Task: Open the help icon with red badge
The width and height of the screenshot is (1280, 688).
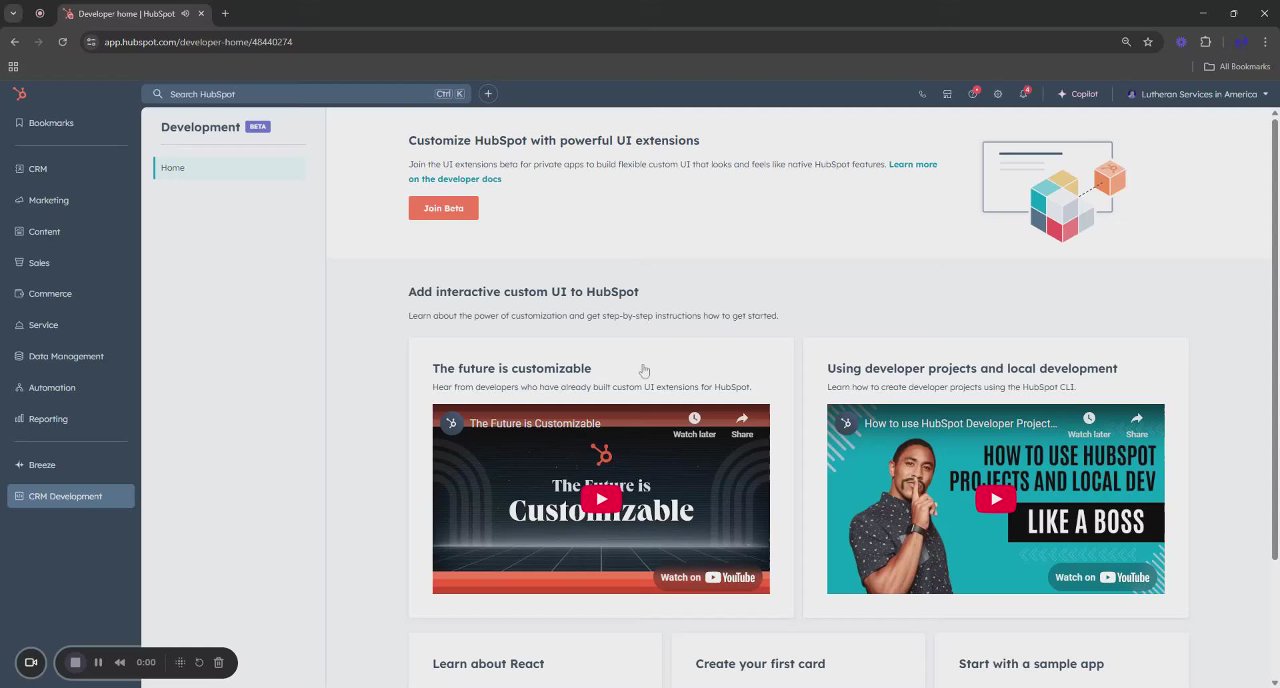Action: tap(973, 94)
